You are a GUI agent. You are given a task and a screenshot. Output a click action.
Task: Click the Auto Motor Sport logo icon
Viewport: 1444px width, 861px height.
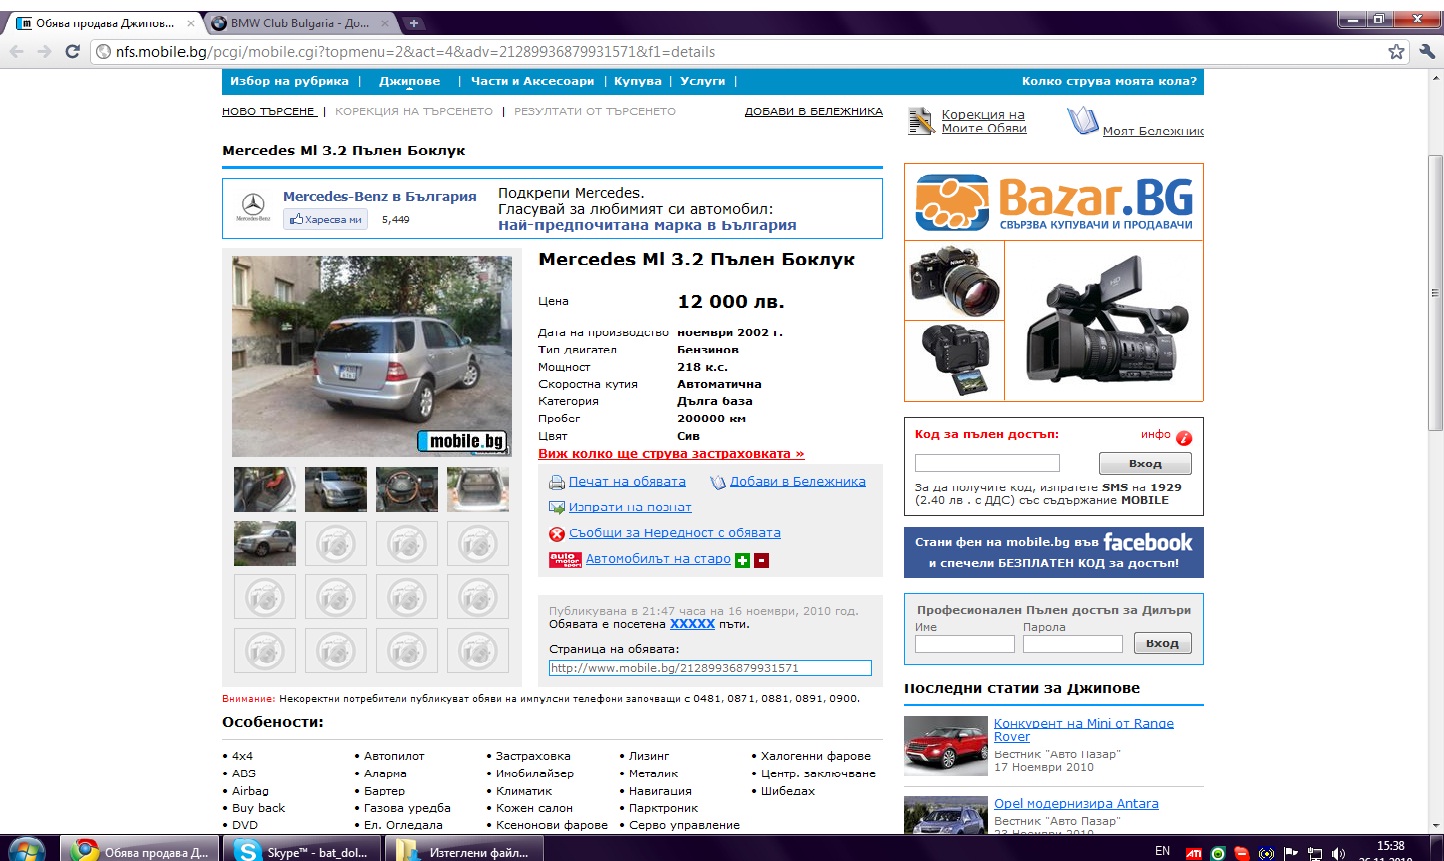[x=565, y=560]
